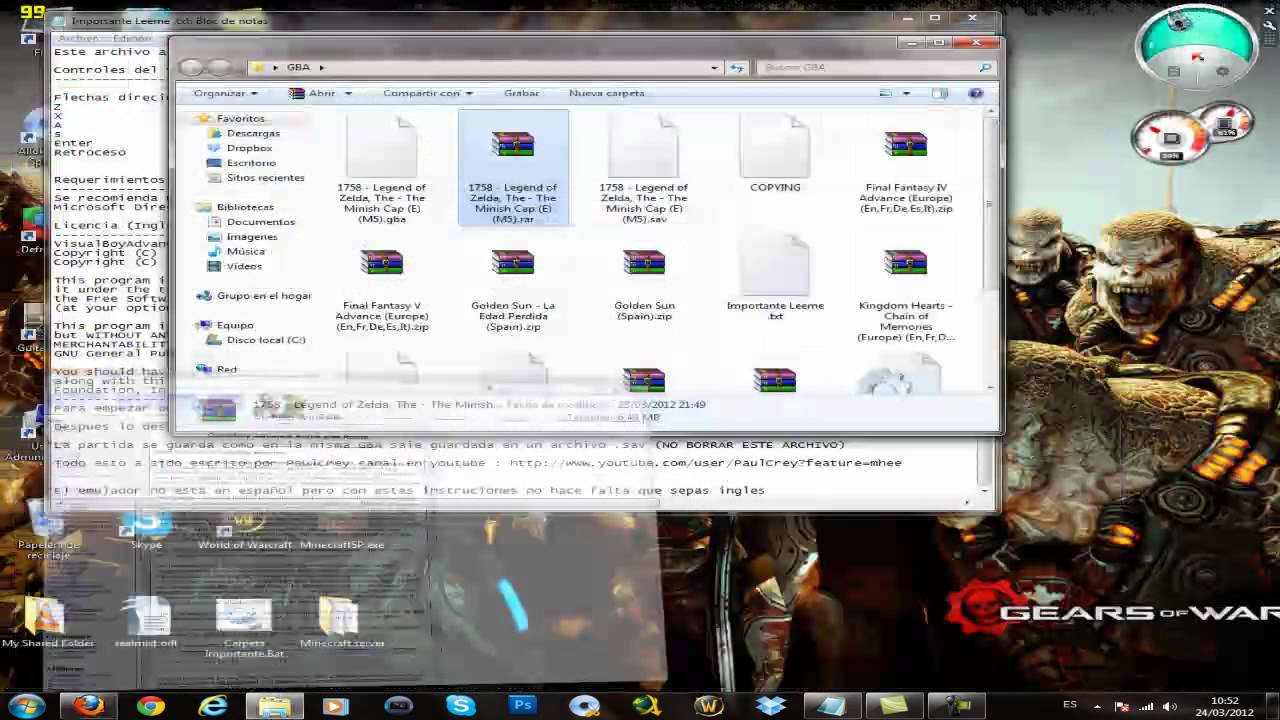1280x720 pixels.
Task: Open Vídeos library in navigation pane
Action: coord(245,267)
